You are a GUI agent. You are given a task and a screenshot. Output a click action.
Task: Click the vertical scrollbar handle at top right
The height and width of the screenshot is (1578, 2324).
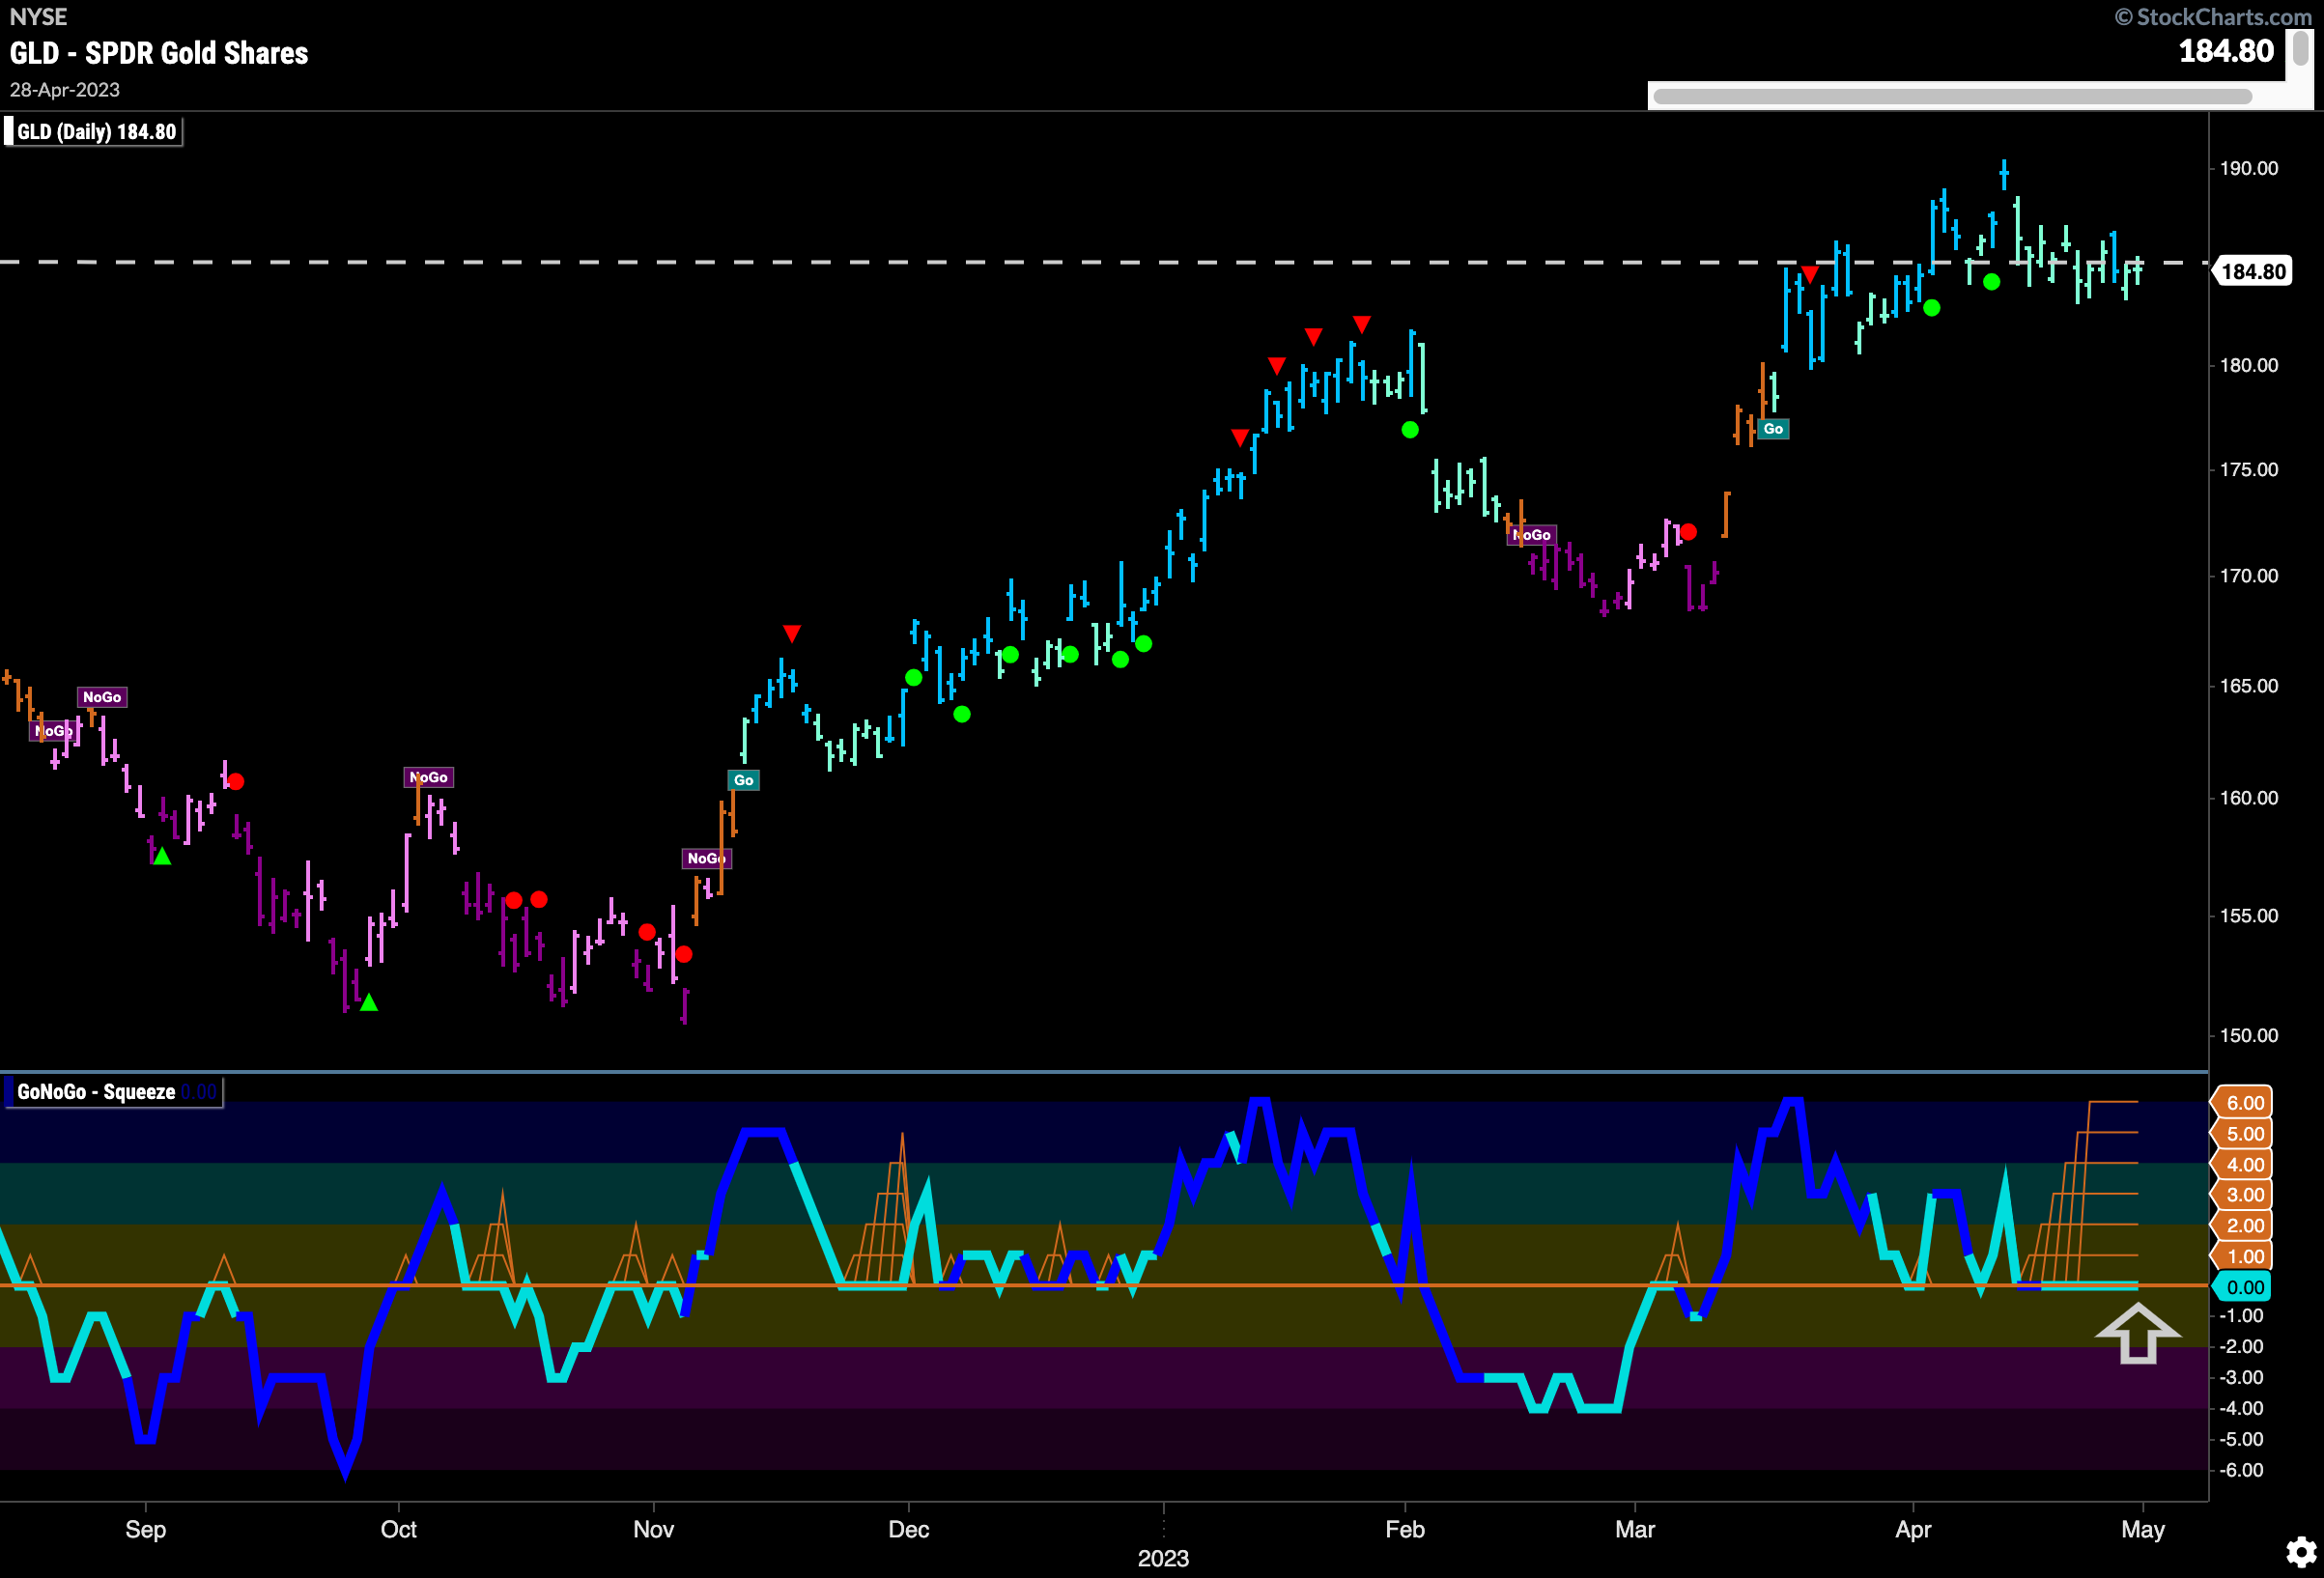pyautogui.click(x=2301, y=48)
